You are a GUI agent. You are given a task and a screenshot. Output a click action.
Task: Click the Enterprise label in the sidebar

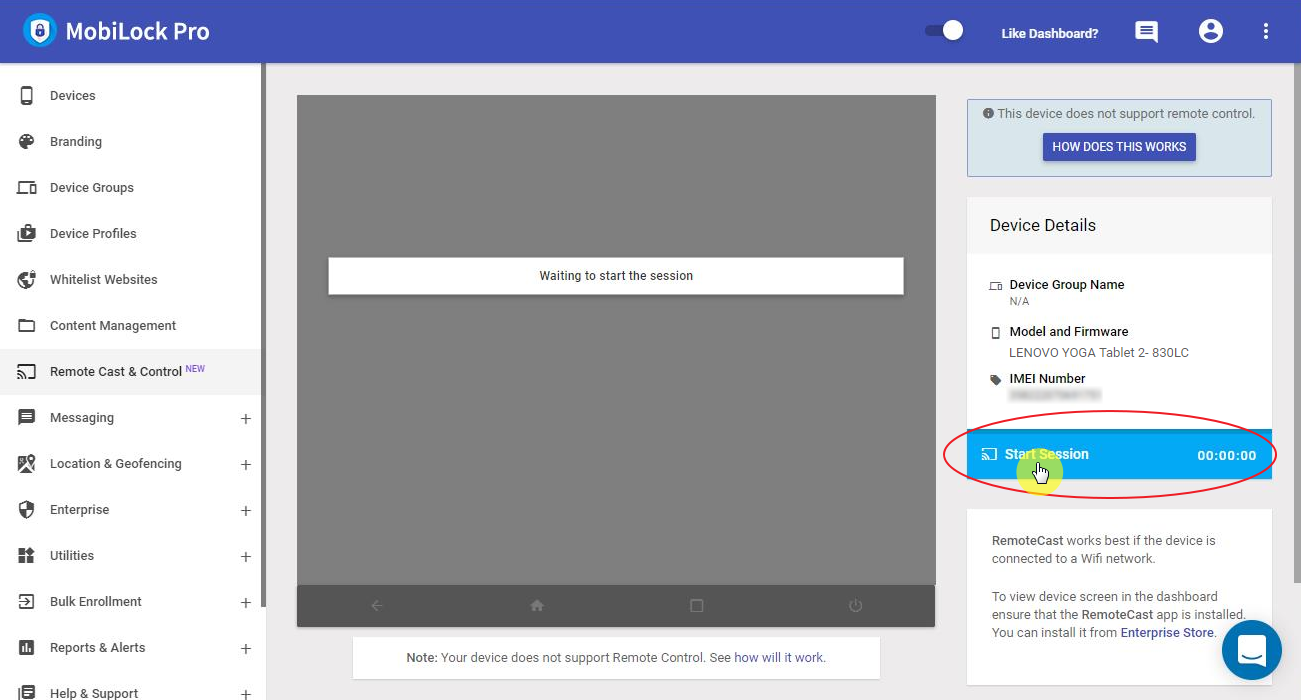pos(80,510)
